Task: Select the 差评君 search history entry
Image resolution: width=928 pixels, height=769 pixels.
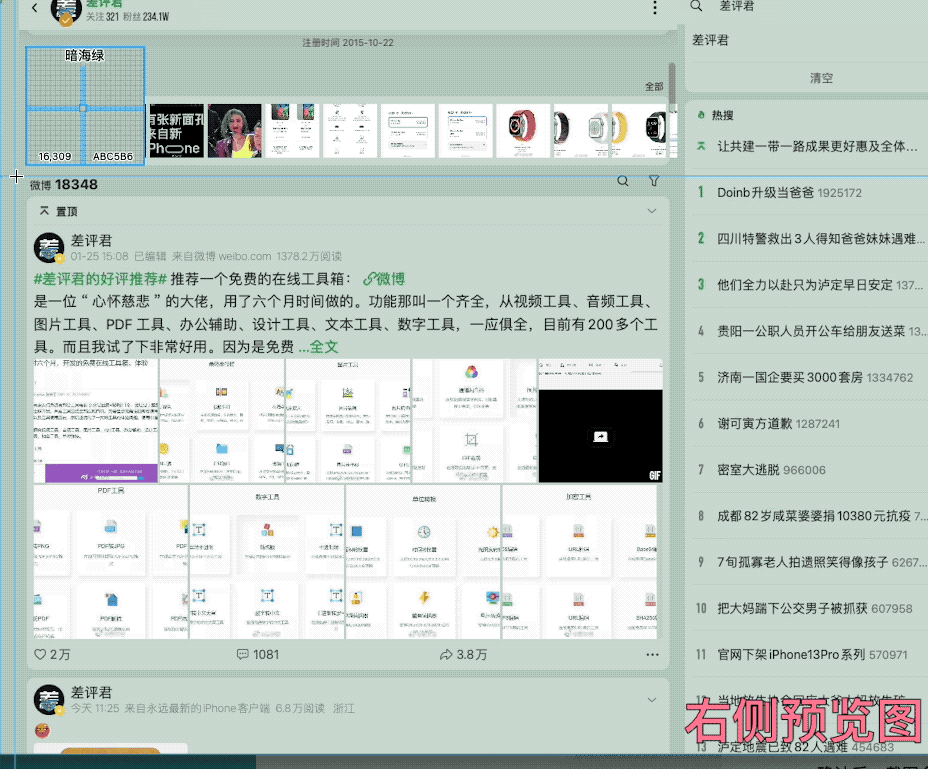Action: [710, 40]
